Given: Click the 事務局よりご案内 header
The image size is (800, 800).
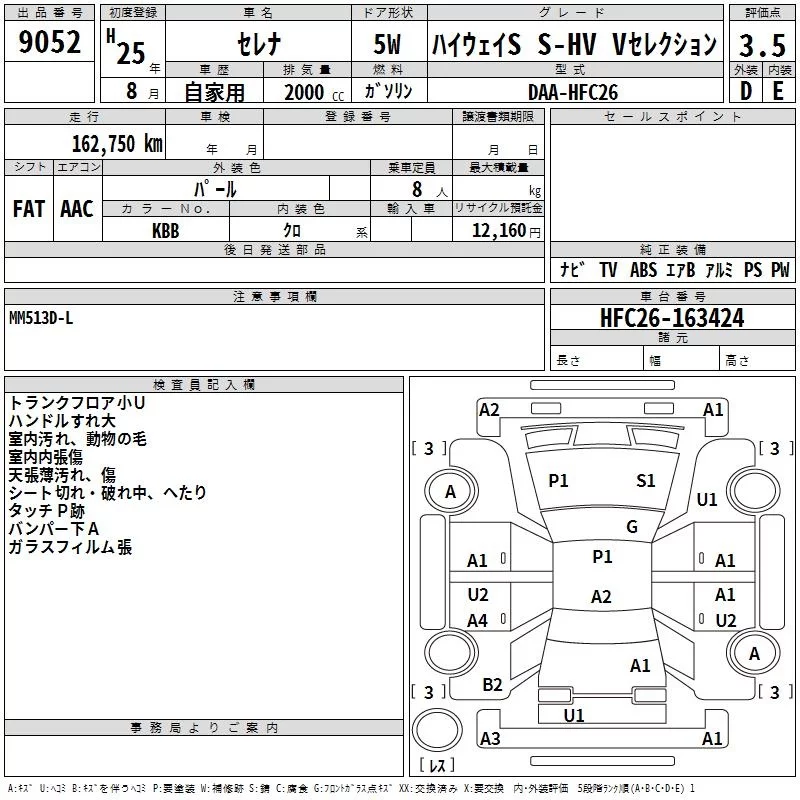Looking at the screenshot, I should point(204,728).
